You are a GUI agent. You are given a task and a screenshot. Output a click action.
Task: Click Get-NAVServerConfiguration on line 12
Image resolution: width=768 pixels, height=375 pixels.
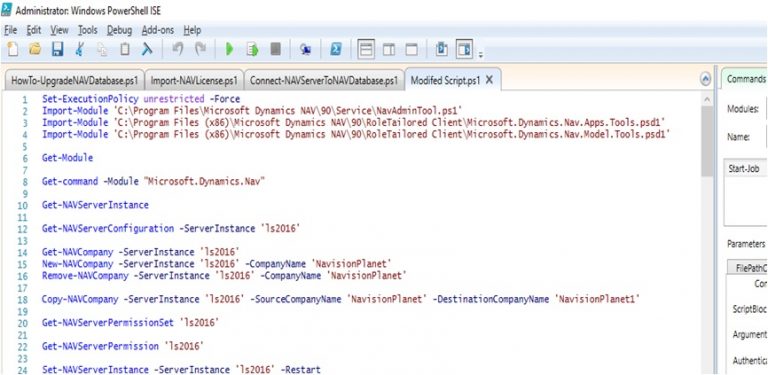[108, 228]
